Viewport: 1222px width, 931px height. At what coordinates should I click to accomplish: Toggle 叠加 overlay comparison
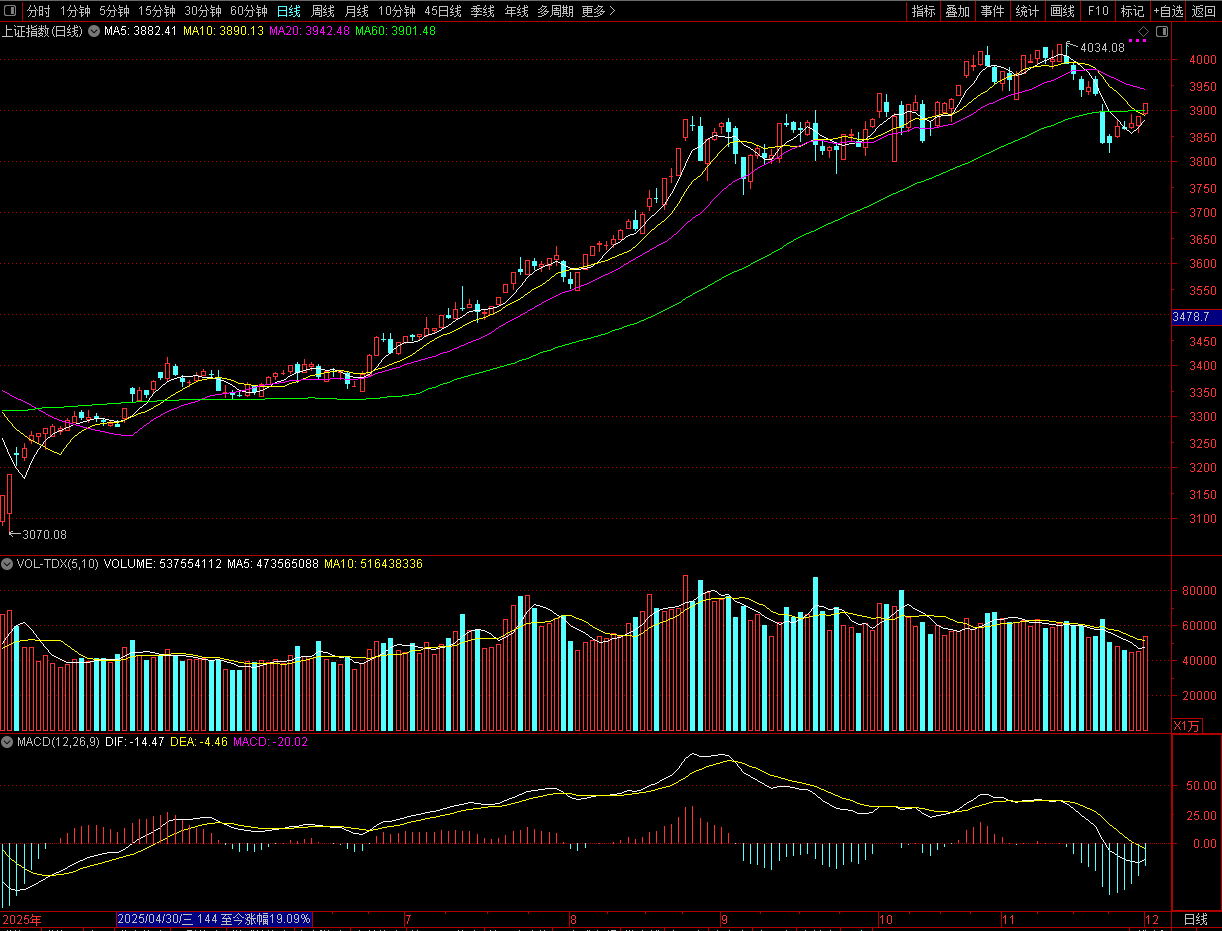click(x=957, y=11)
